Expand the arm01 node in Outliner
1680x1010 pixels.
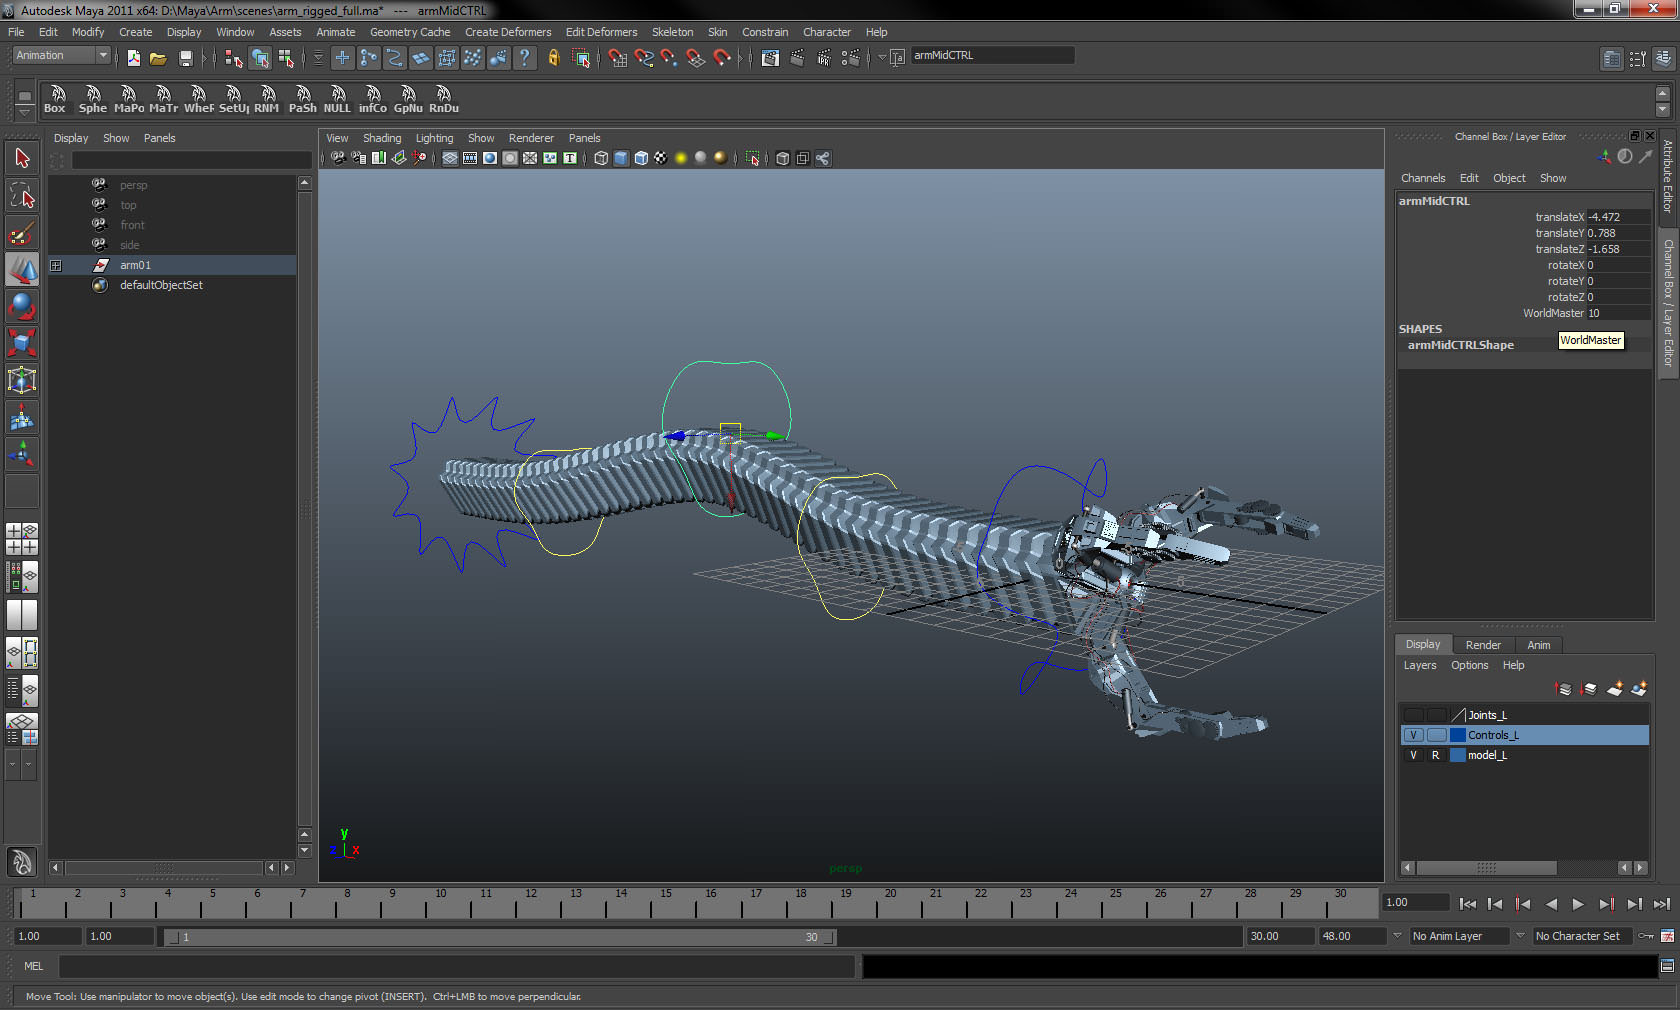pos(56,265)
